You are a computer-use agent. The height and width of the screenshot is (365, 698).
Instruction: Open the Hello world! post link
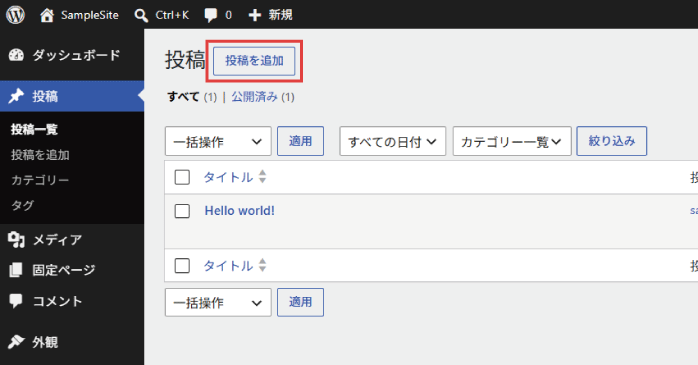(x=239, y=211)
